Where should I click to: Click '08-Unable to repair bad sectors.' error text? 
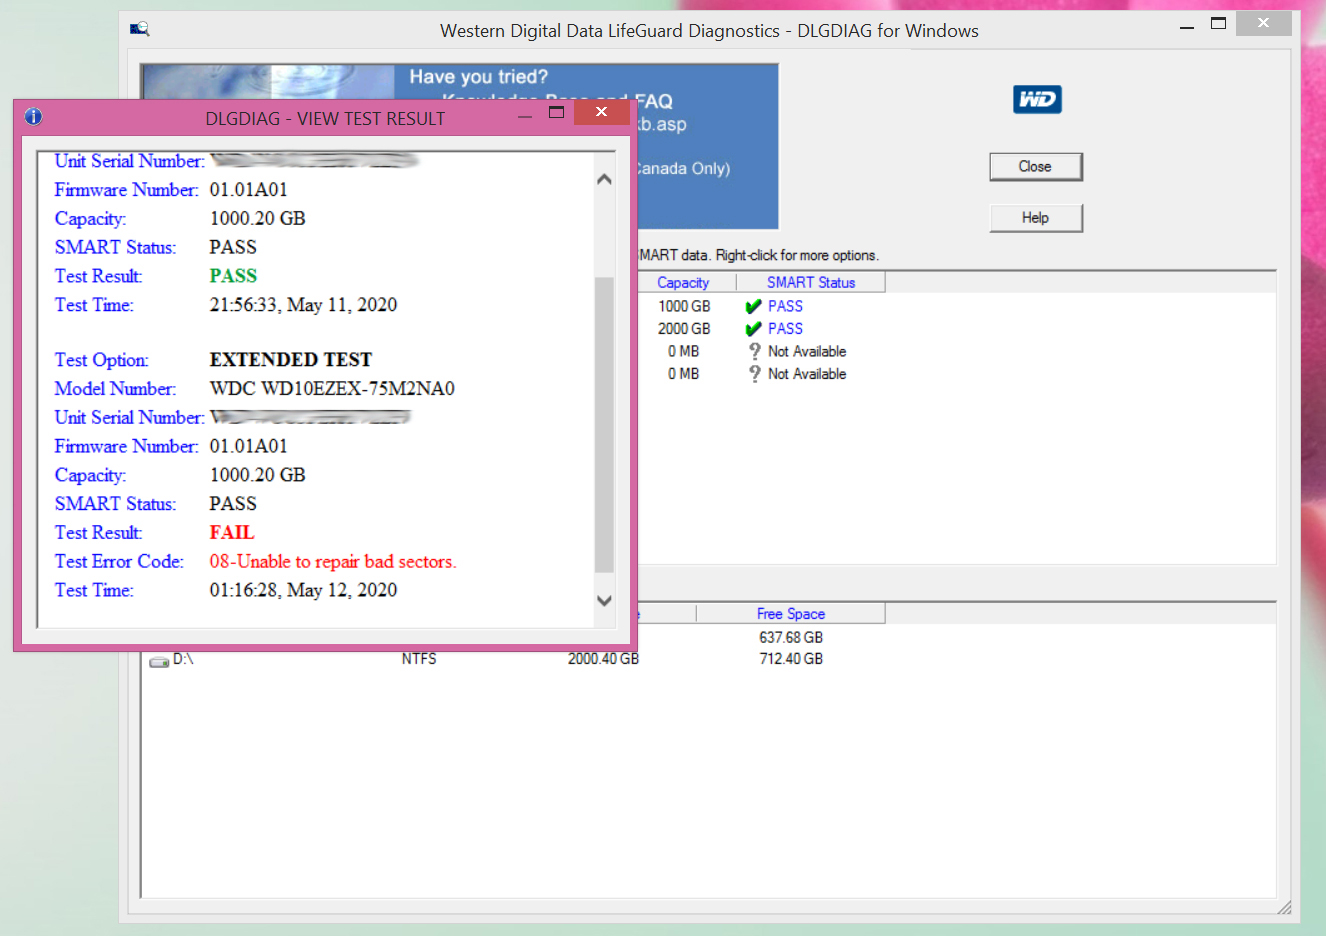(333, 562)
